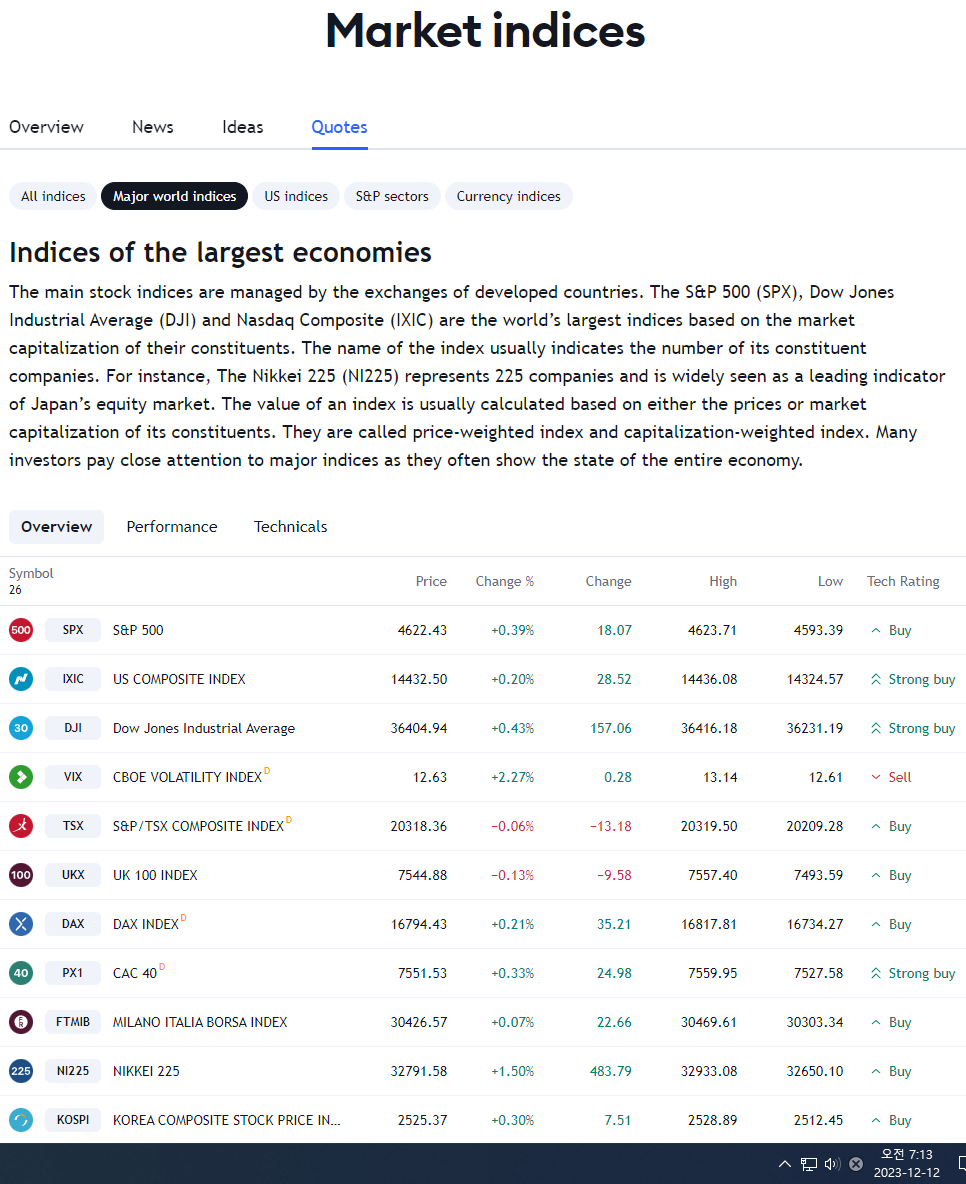The height and width of the screenshot is (1184, 966).
Task: Sort table by Symbol column header
Action: [x=31, y=573]
